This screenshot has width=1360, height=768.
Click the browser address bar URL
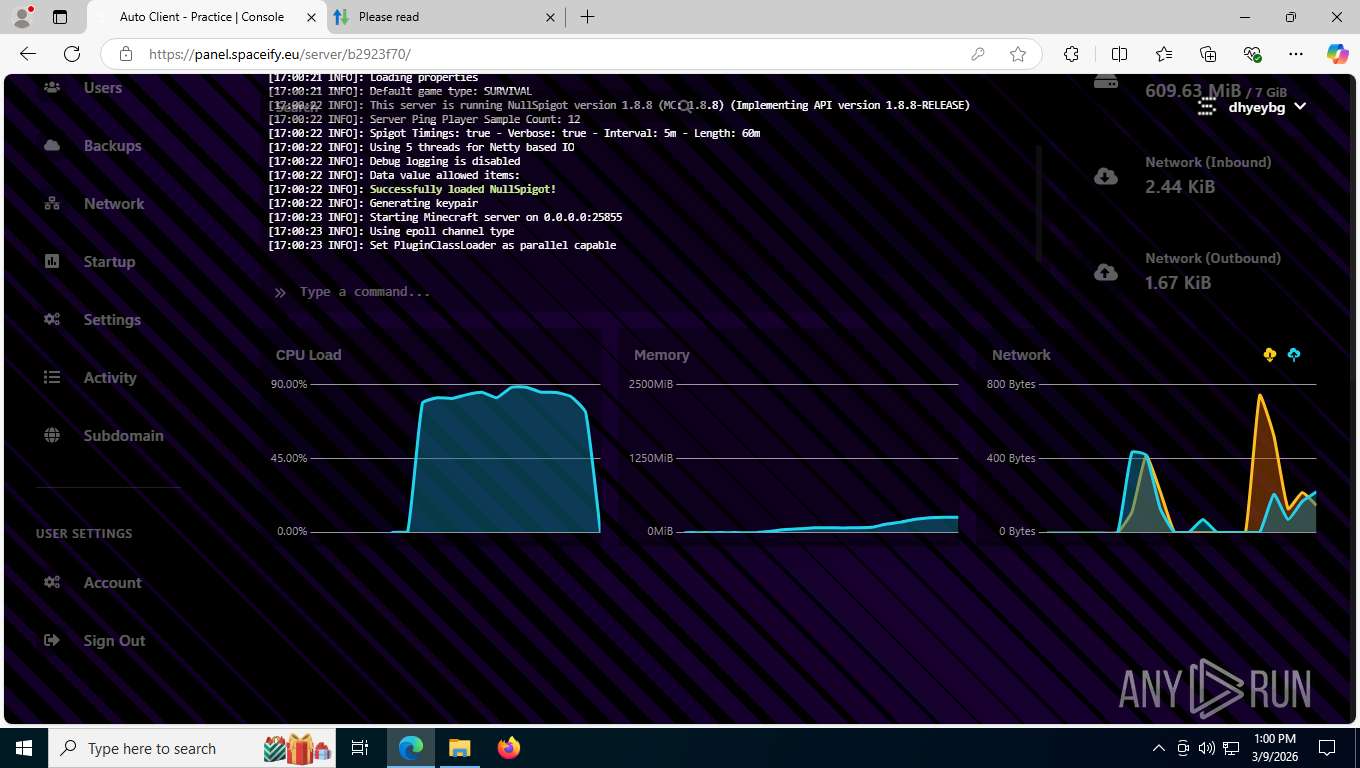pos(279,55)
